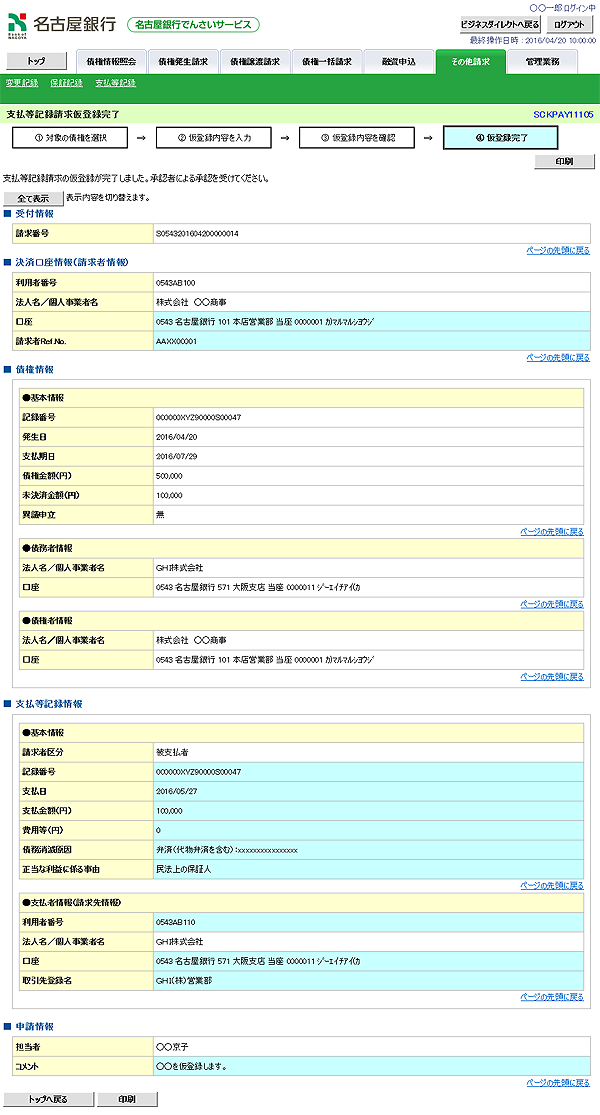Click the 請求者Ref.No. value AAXX00001
600x1115 pixels.
tap(176, 341)
